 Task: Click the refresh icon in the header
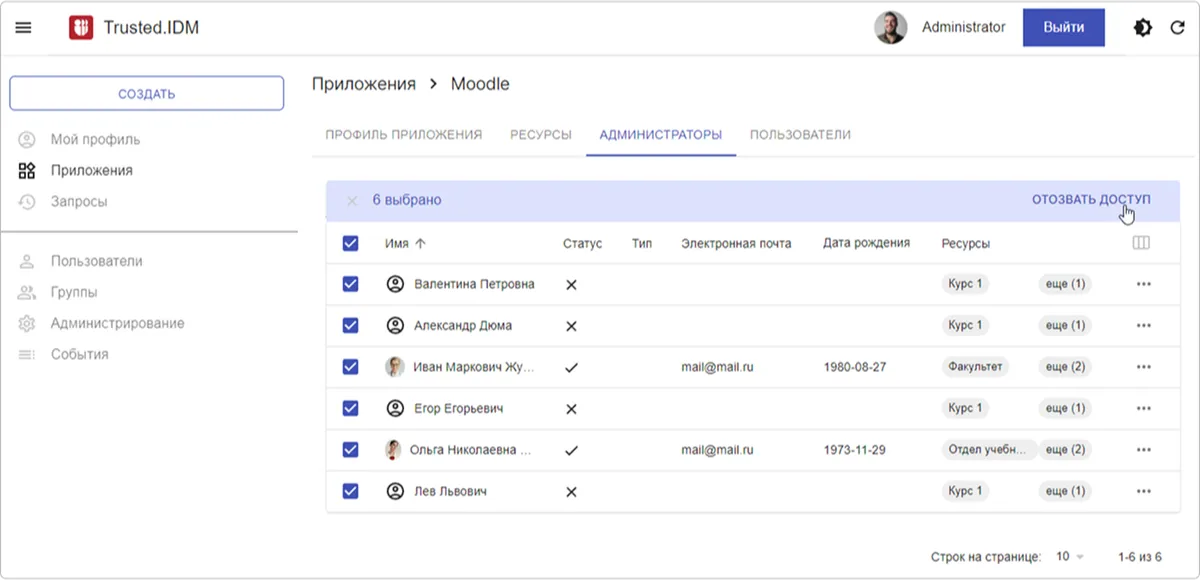point(1178,28)
